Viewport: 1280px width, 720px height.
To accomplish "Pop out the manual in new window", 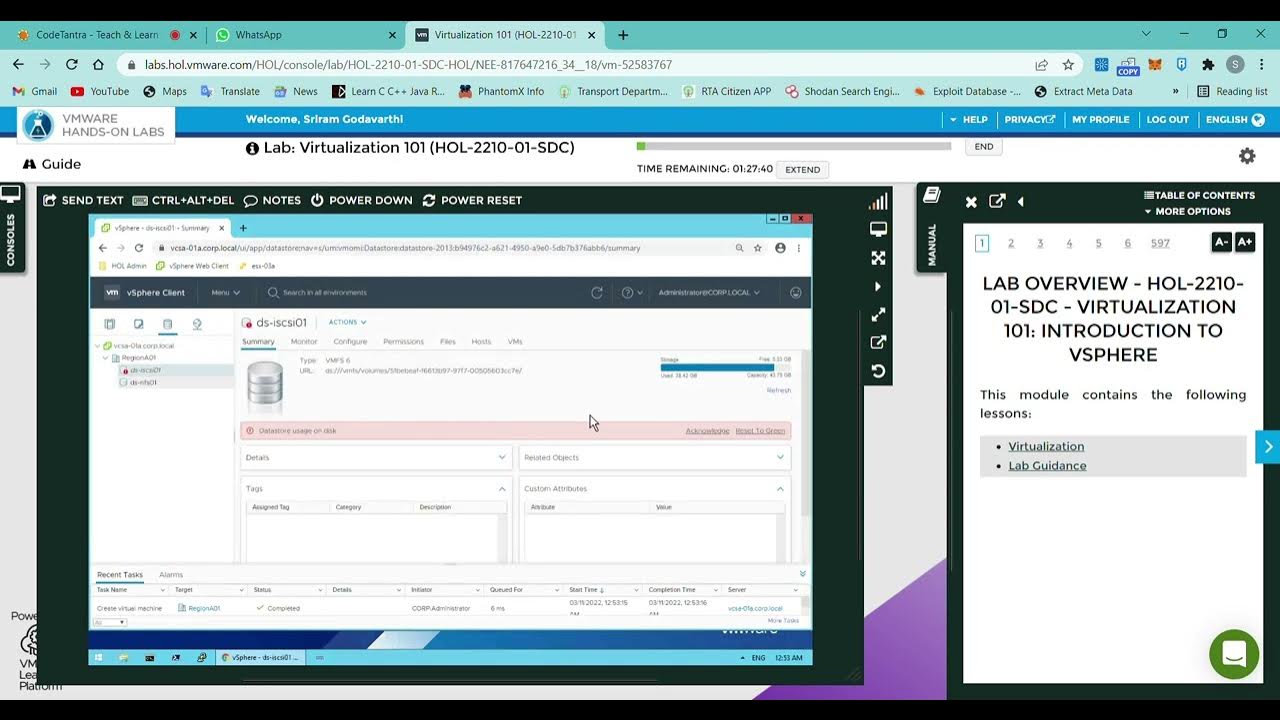I will [997, 201].
